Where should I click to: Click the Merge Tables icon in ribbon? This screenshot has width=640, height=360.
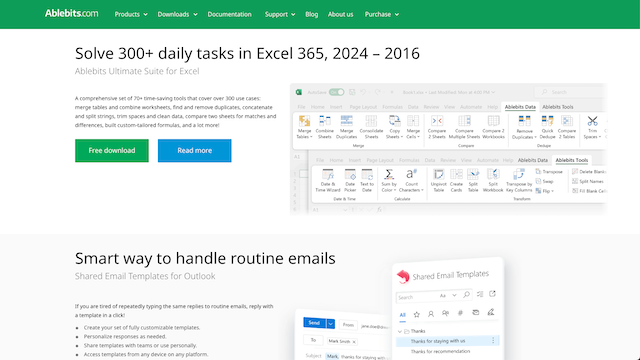point(304,121)
